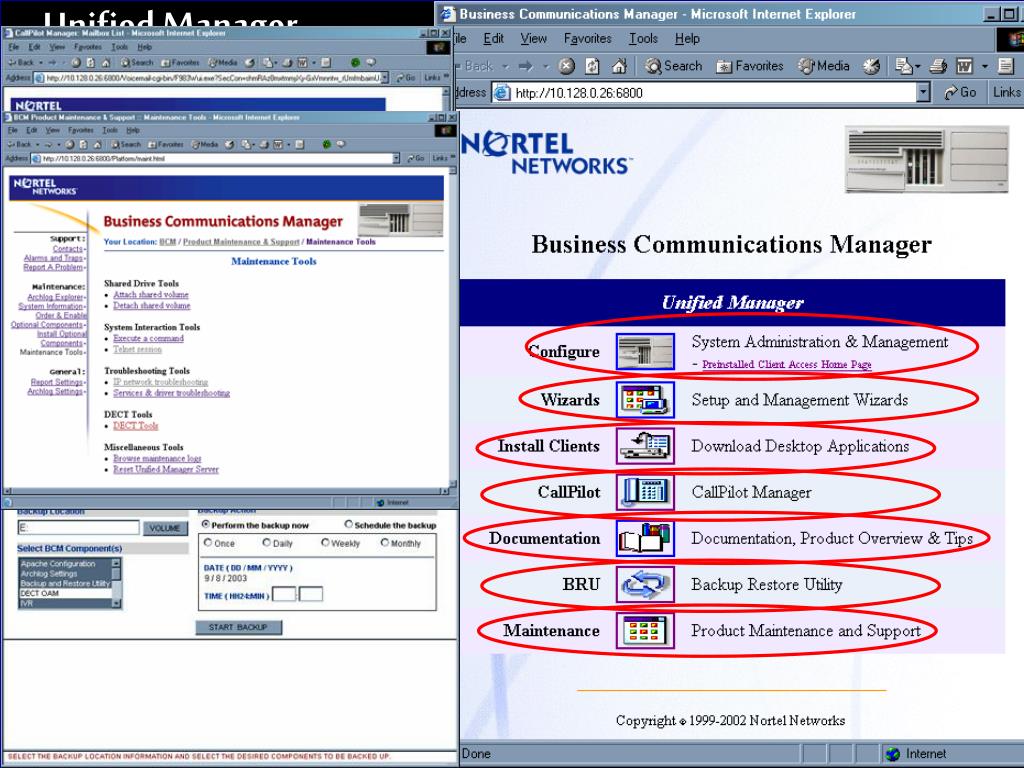Open History icon in the main browser toolbar
Image resolution: width=1024 pixels, height=768 pixels.
(x=871, y=66)
